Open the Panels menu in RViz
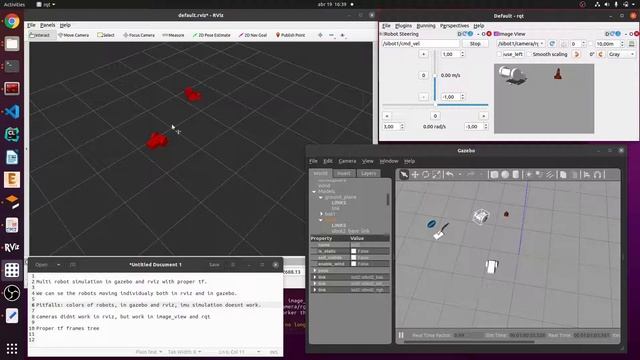640x360 pixels. 47,25
